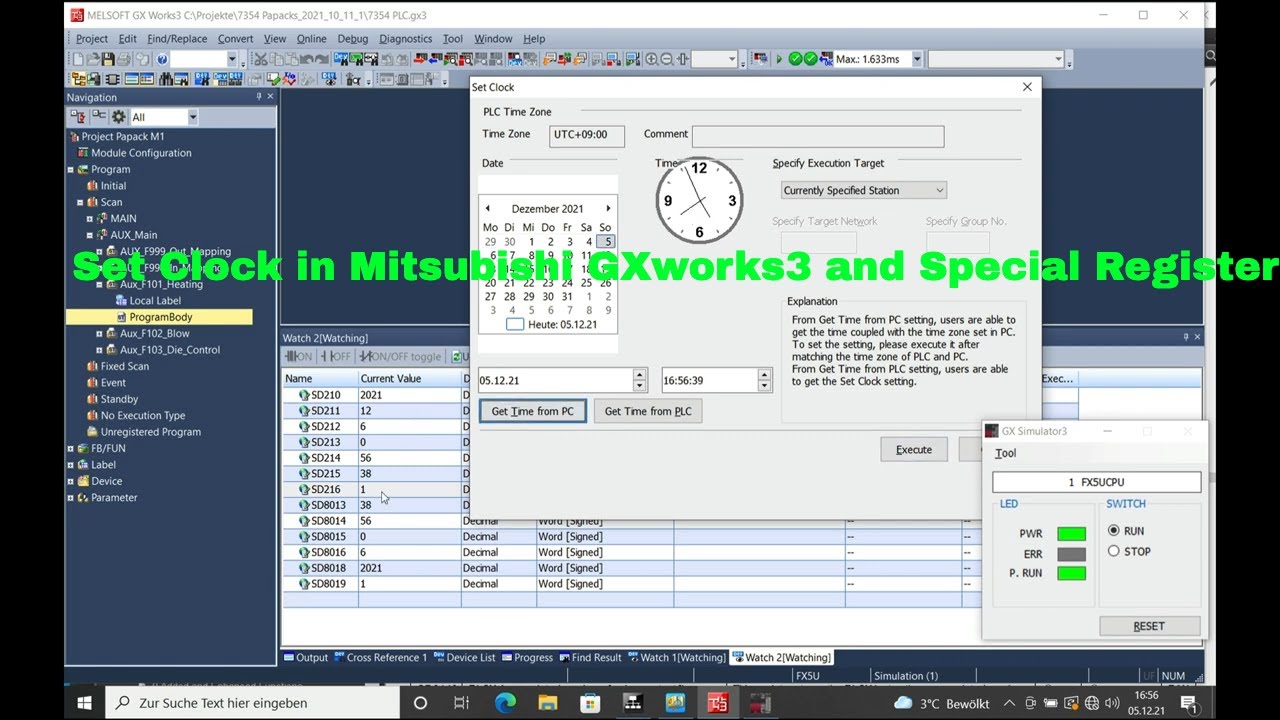This screenshot has height=720, width=1280.
Task: Click the Cut scissors icon
Action: tap(261, 59)
